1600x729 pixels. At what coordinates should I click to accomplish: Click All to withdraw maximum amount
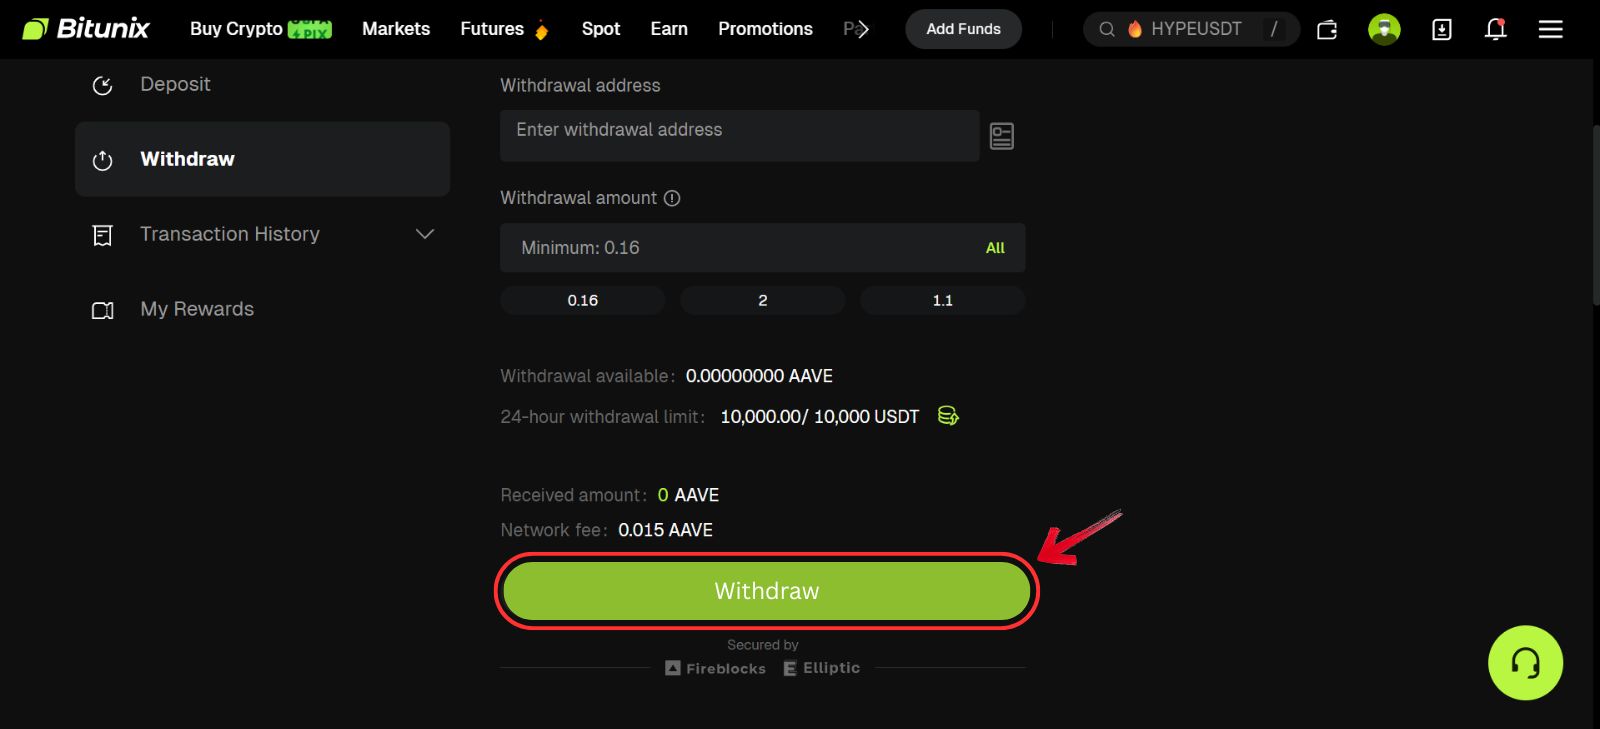(x=995, y=248)
